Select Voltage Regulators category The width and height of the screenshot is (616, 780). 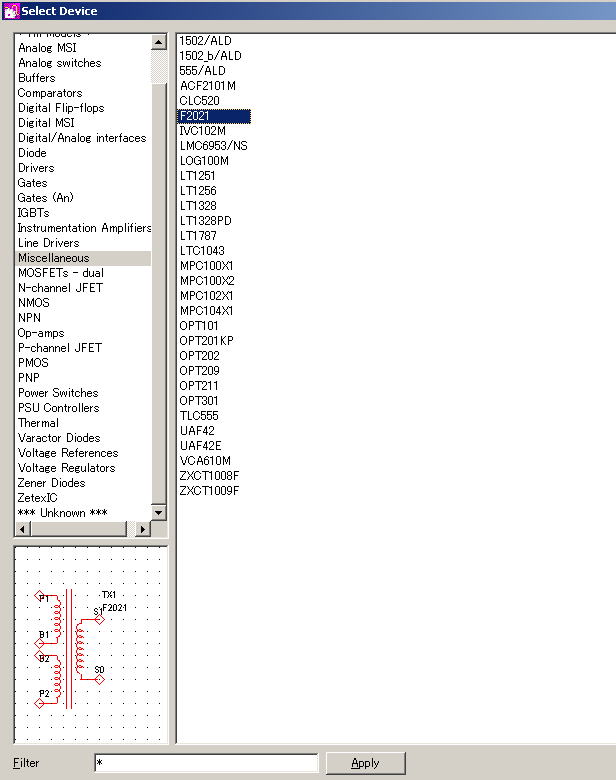[67, 468]
